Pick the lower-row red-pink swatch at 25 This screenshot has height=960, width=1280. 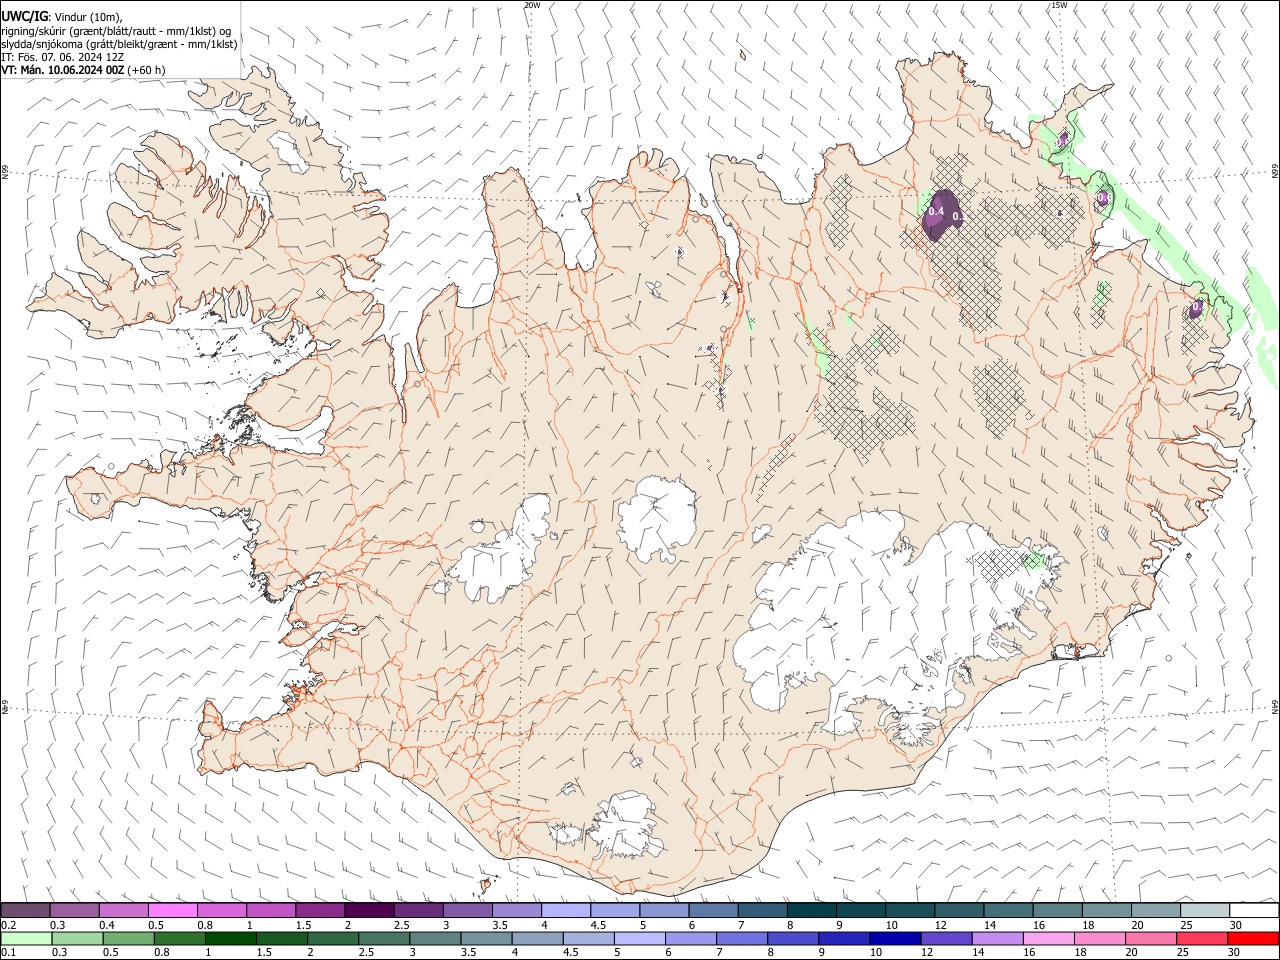pos(1202,938)
